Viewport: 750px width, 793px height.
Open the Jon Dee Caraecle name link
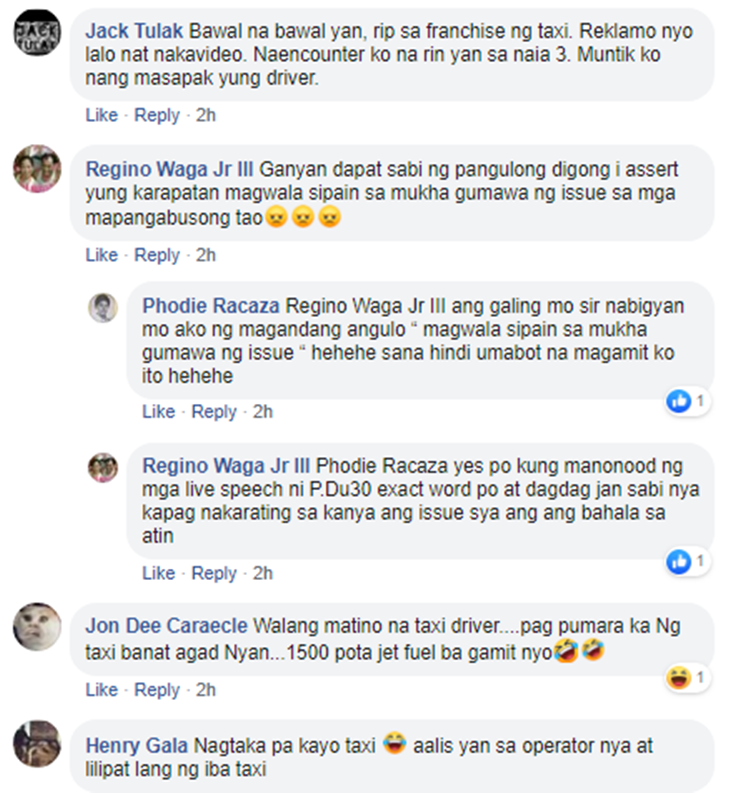point(166,626)
